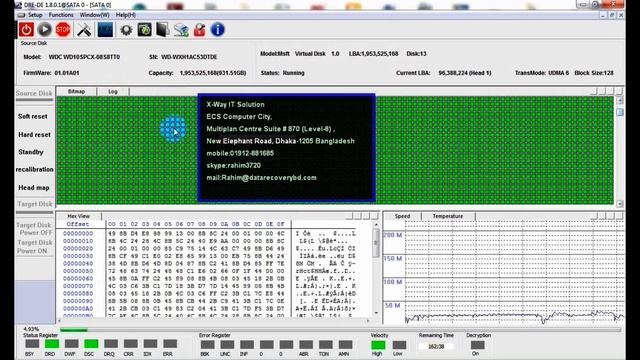The width and height of the screenshot is (640, 360).
Task: Switch to the Log tab
Action: [113, 91]
